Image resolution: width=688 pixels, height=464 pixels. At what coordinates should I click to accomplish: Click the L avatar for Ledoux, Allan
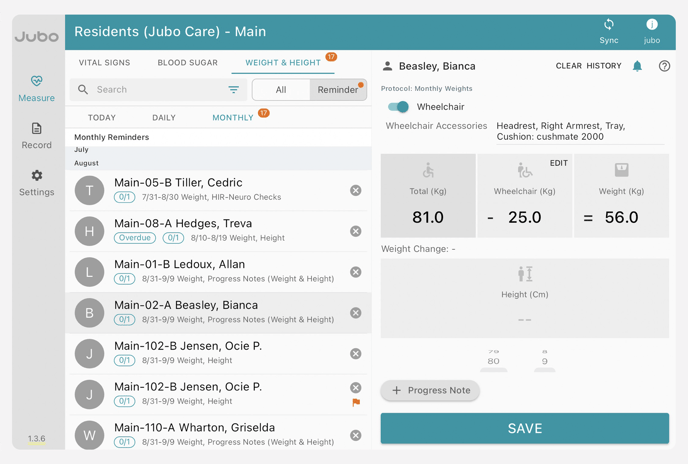[x=90, y=272]
